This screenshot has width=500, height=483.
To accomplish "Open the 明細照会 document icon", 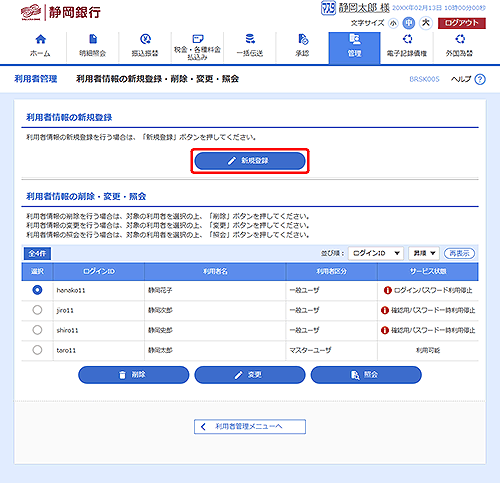I will (x=93, y=39).
